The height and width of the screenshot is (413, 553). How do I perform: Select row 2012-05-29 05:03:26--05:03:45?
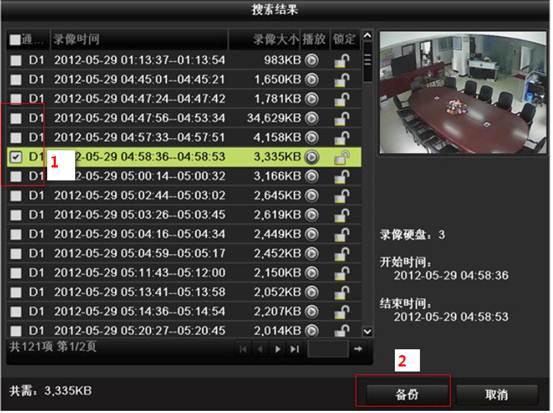coord(185,216)
